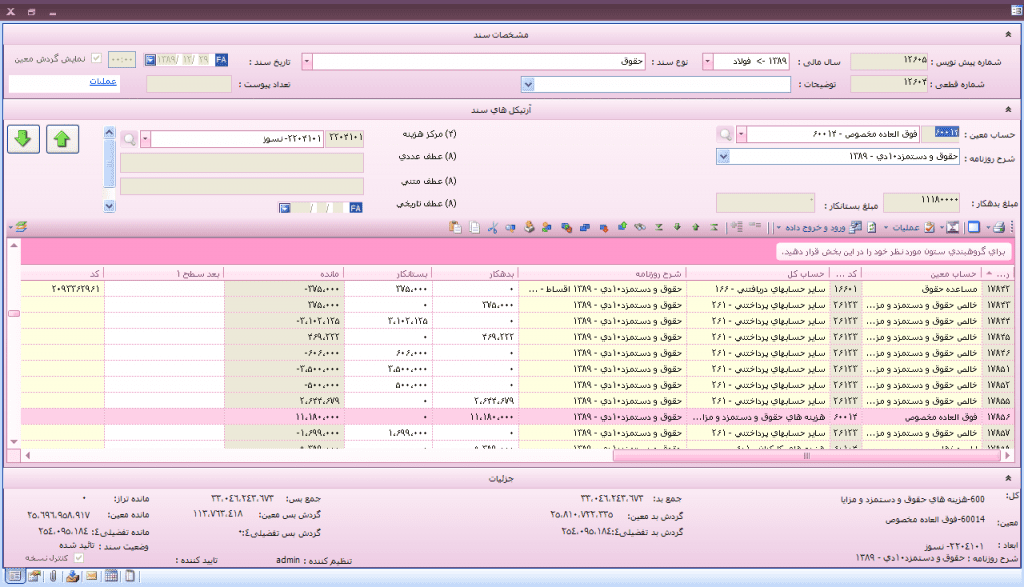Click the paste clipboard icon in toolbar
Screen dimensions: 1024x587
(455, 228)
